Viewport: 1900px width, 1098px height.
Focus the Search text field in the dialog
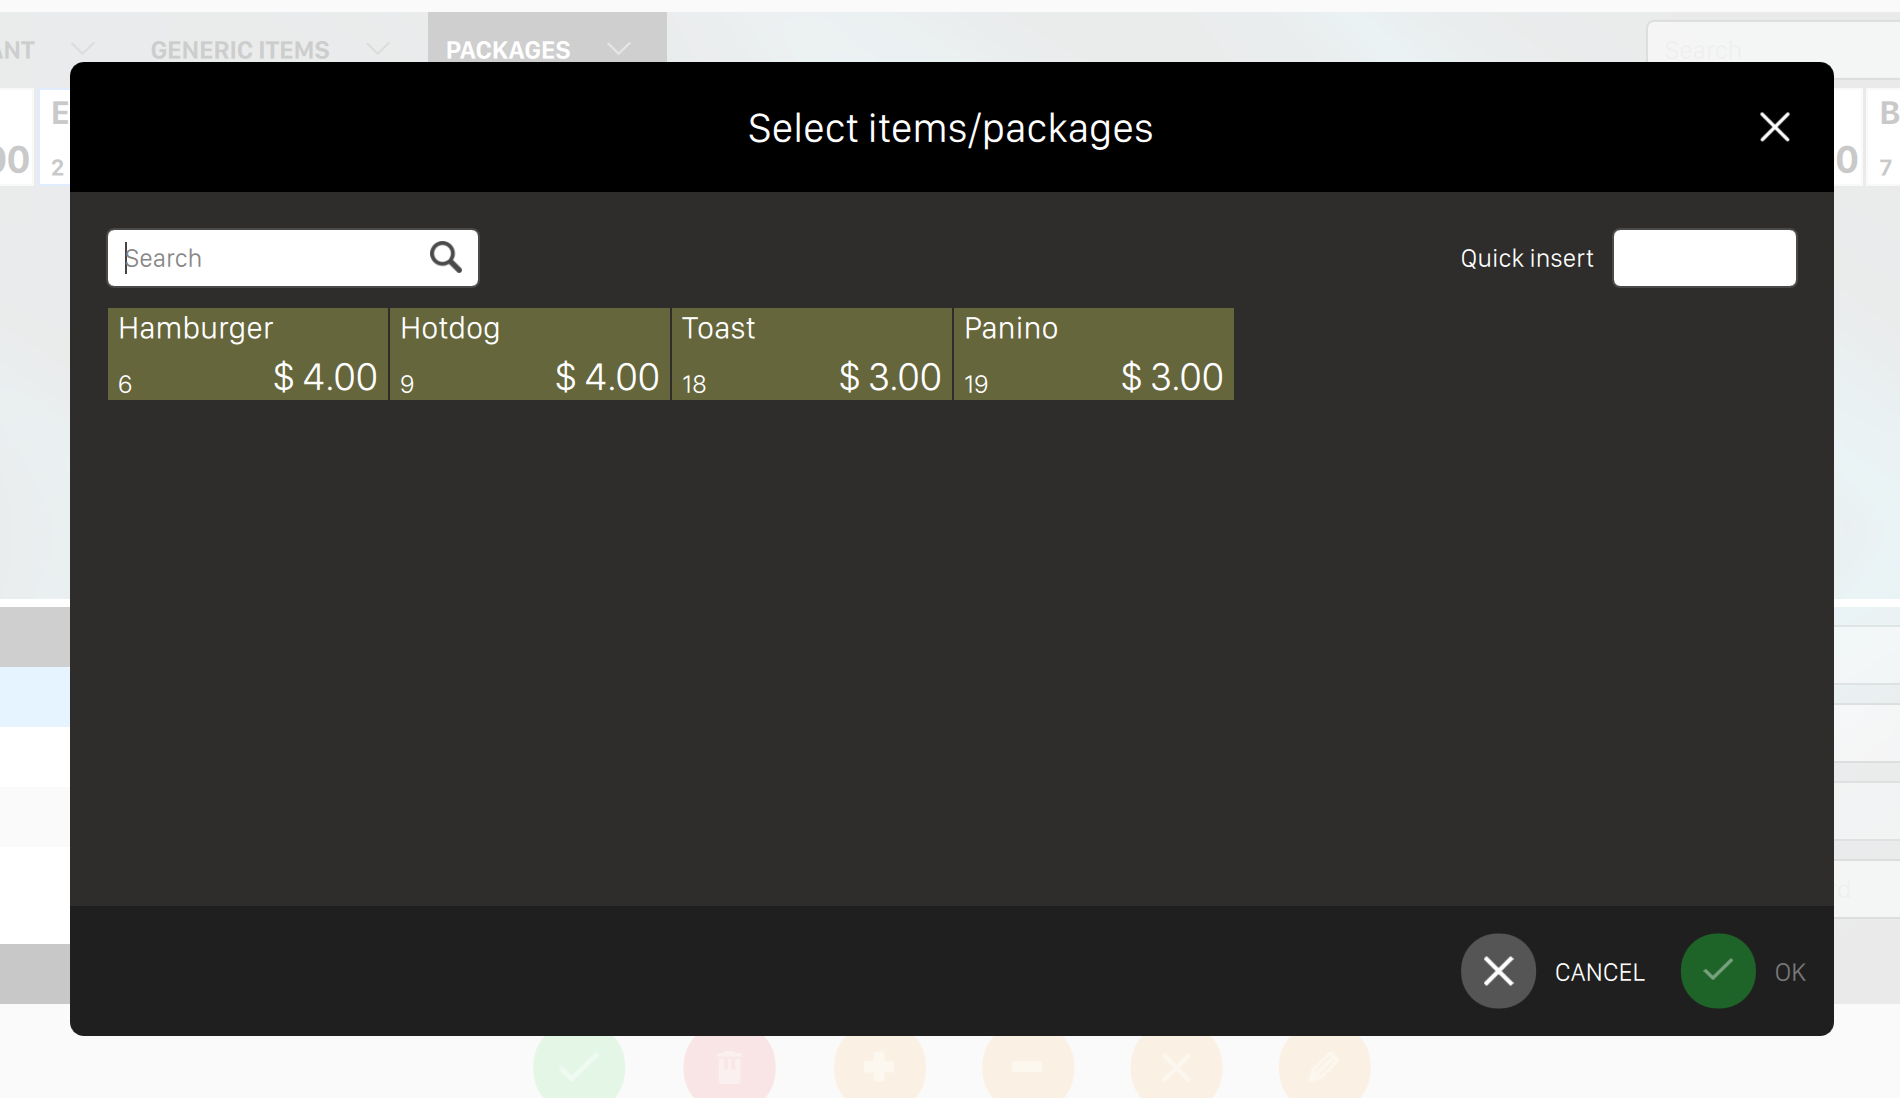pos(270,258)
